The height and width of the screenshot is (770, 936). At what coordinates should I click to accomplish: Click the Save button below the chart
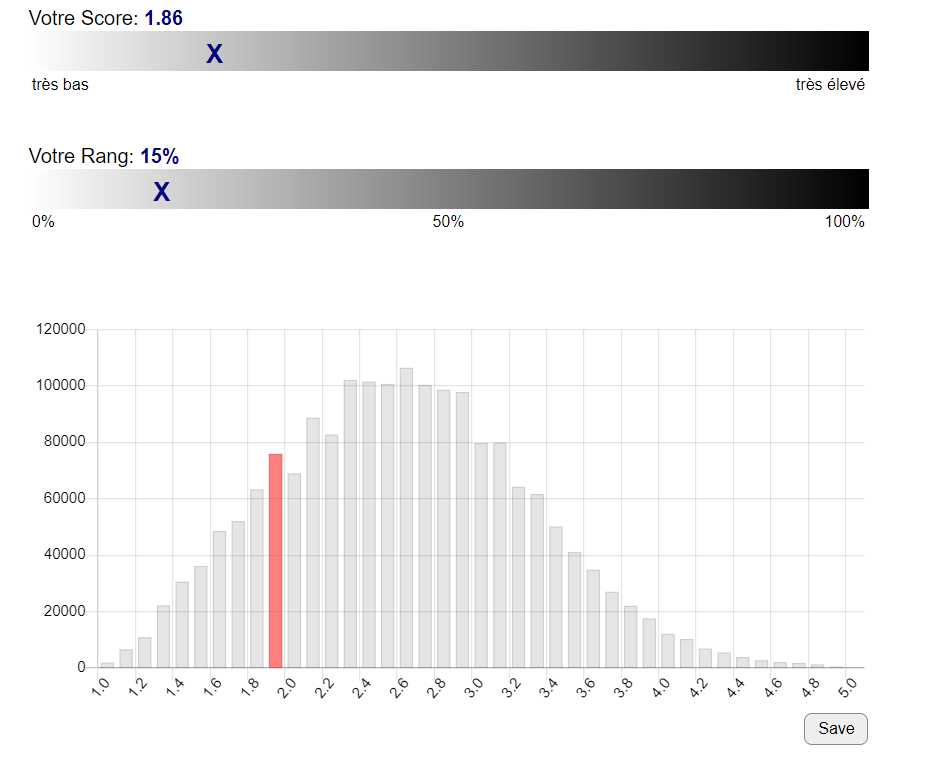tap(835, 729)
